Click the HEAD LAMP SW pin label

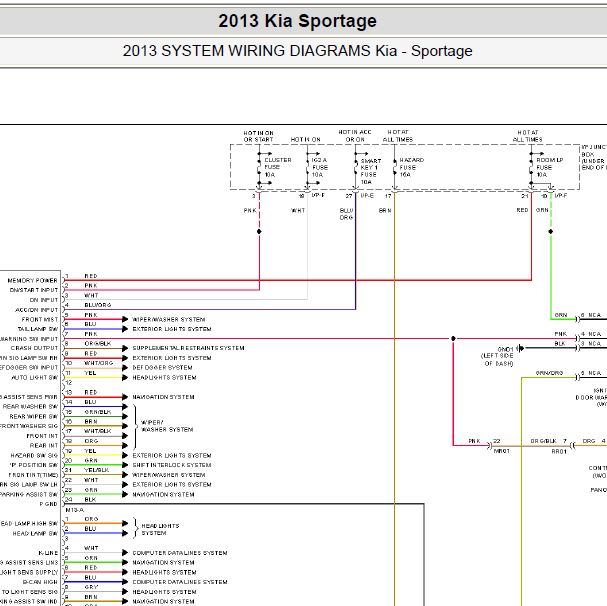tap(35, 534)
